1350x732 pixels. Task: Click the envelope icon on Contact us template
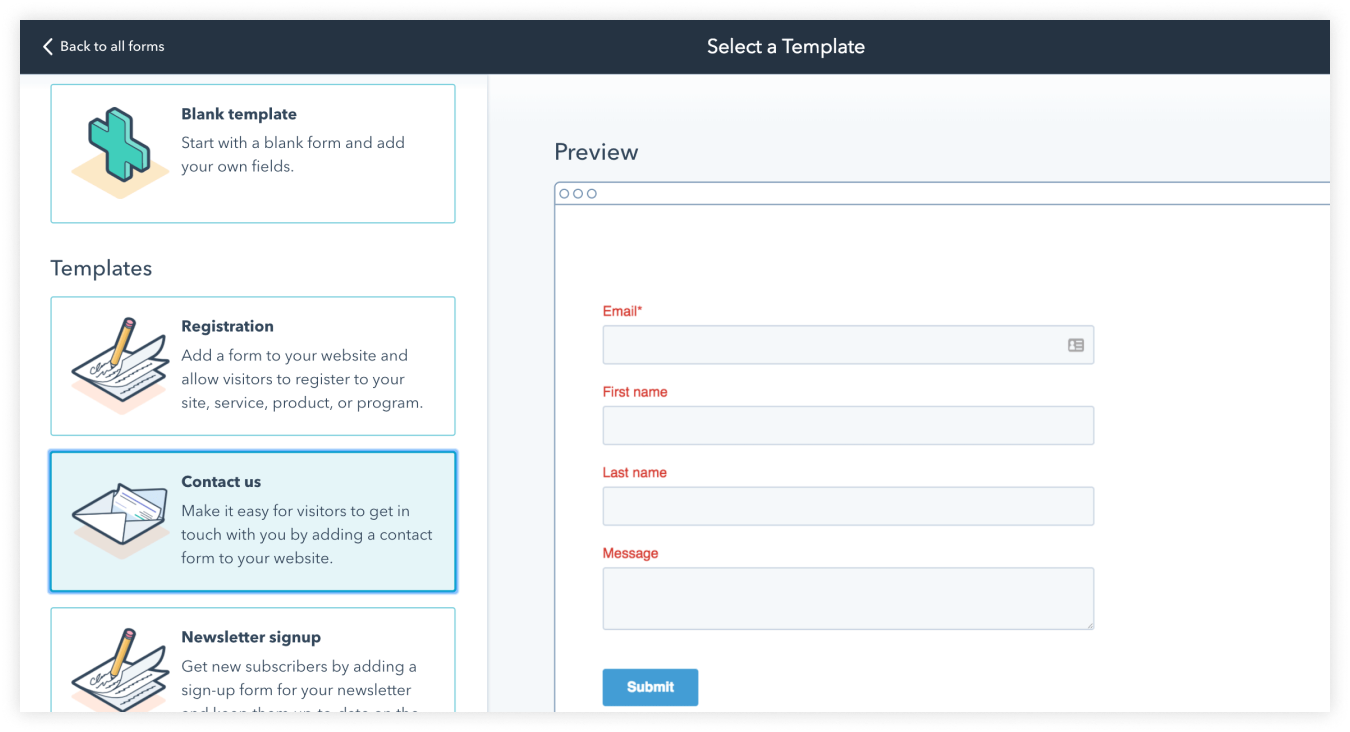click(118, 513)
